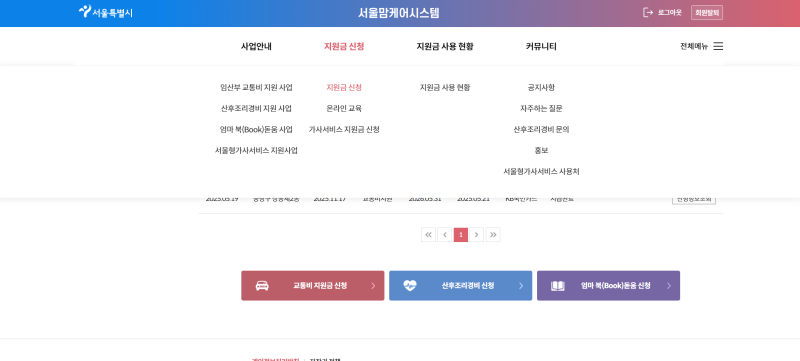Open 산후조리경비 문의 submenu item

[x=541, y=130]
